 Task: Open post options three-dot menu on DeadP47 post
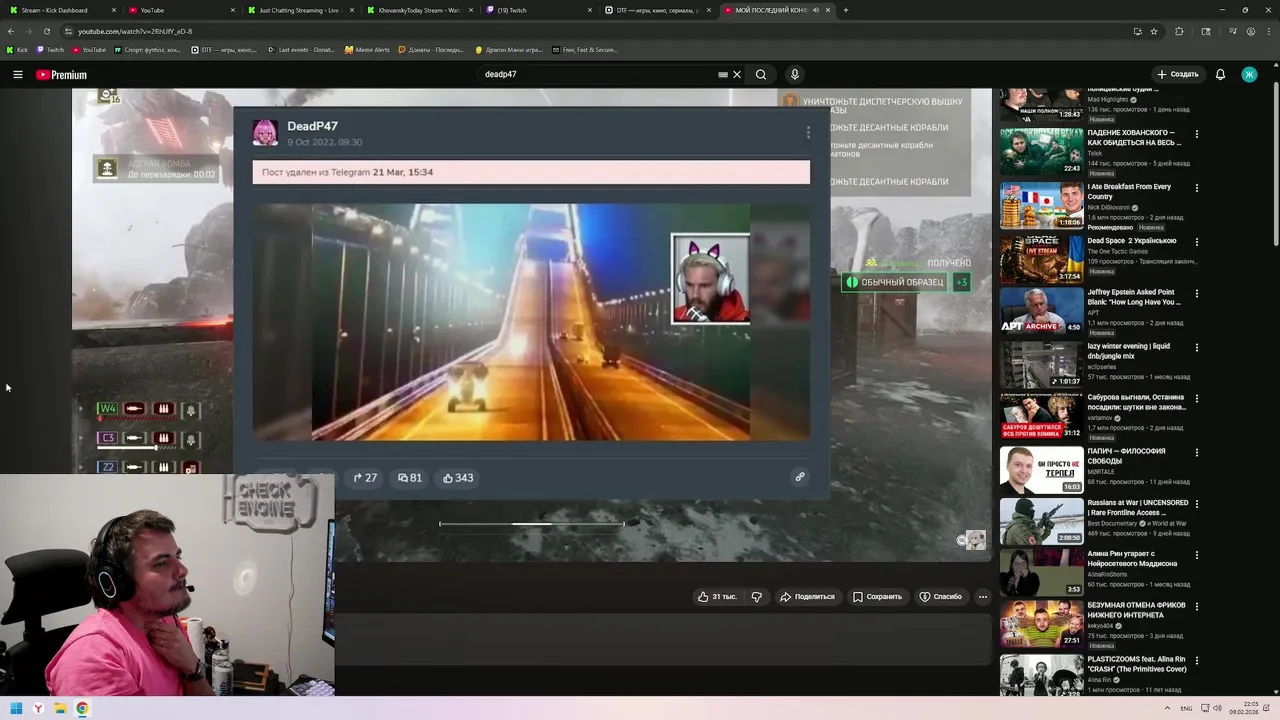click(808, 132)
